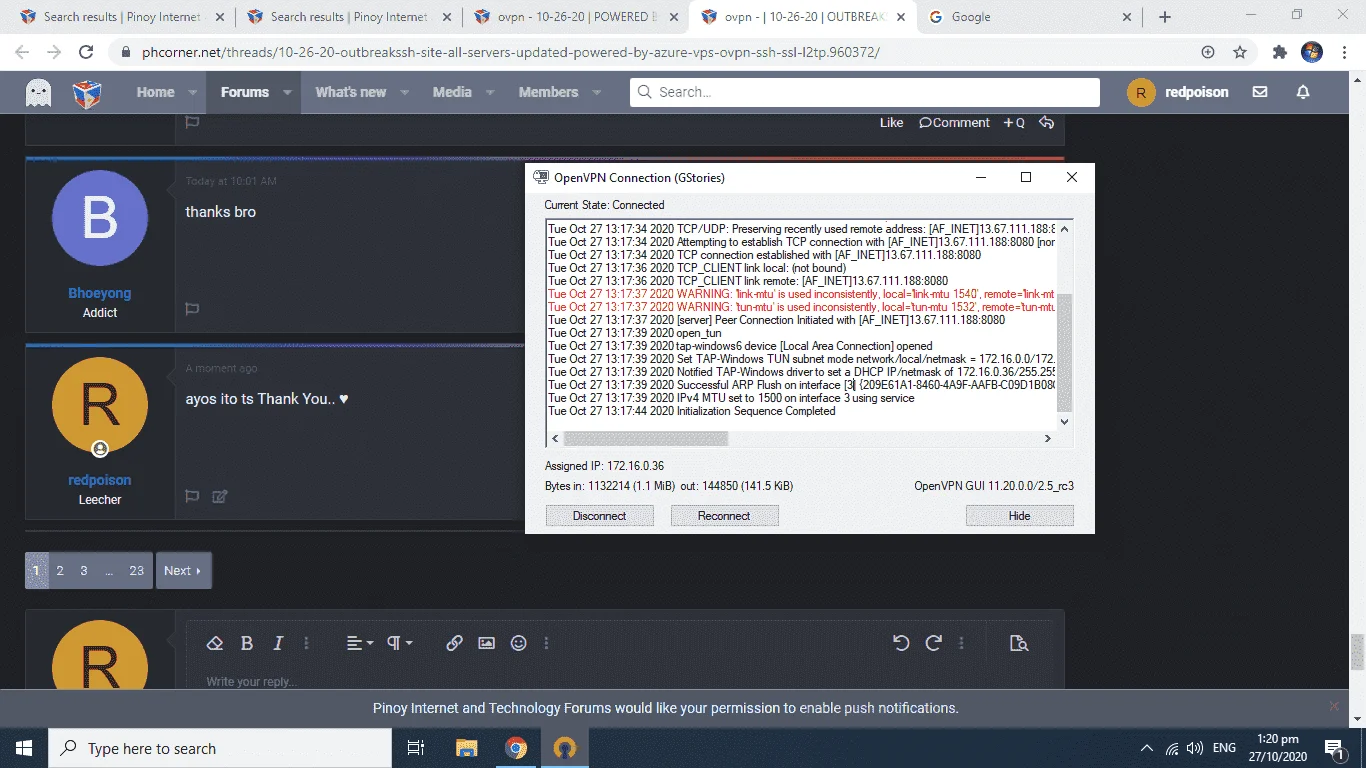Go to page 2 of the thread
The width and height of the screenshot is (1366, 768).
60,571
